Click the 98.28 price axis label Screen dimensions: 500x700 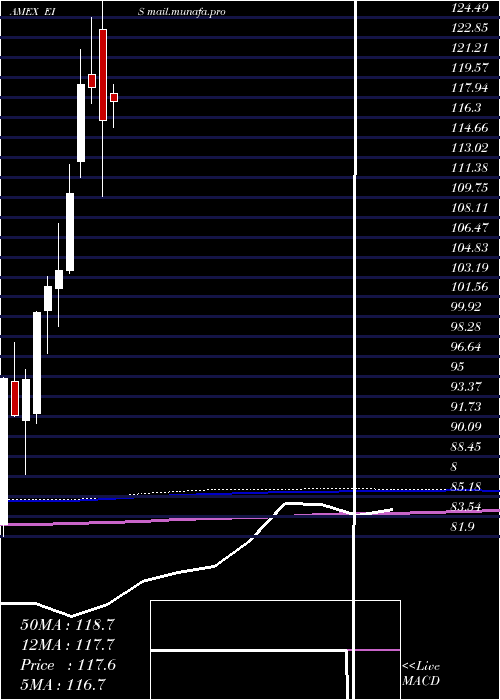pyautogui.click(x=467, y=327)
